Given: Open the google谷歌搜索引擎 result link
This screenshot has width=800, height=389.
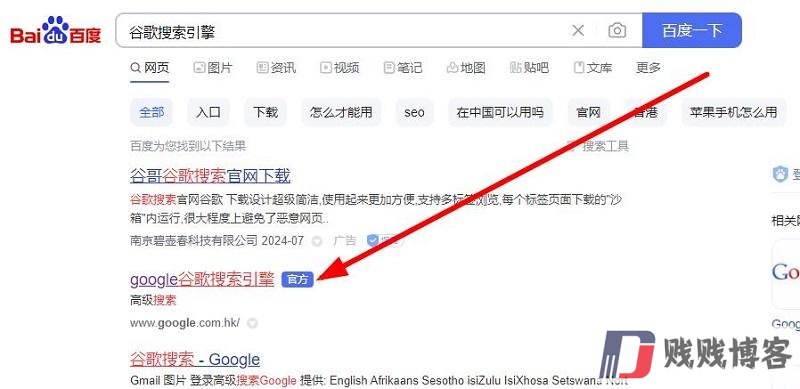Looking at the screenshot, I should tap(202, 279).
